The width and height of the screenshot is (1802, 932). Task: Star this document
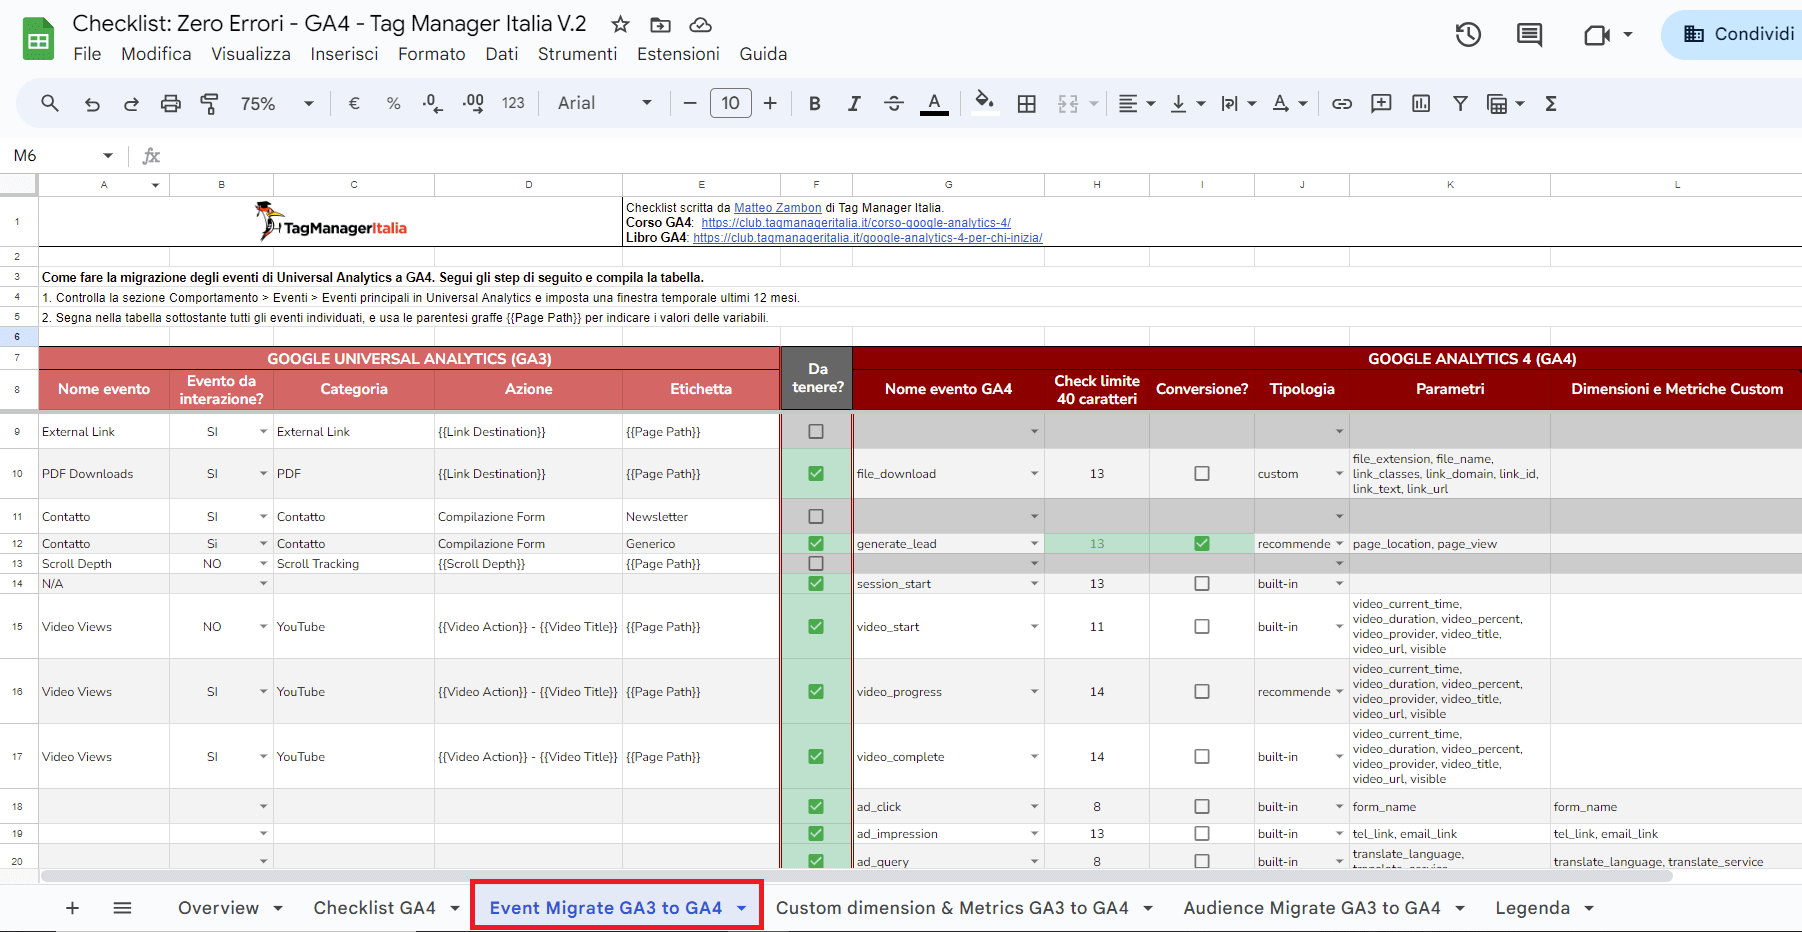[x=621, y=24]
